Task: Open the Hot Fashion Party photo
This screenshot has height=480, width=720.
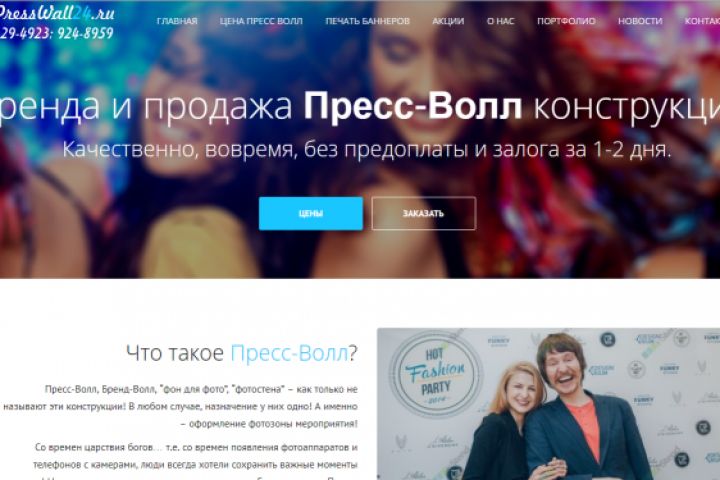Action: pos(548,404)
